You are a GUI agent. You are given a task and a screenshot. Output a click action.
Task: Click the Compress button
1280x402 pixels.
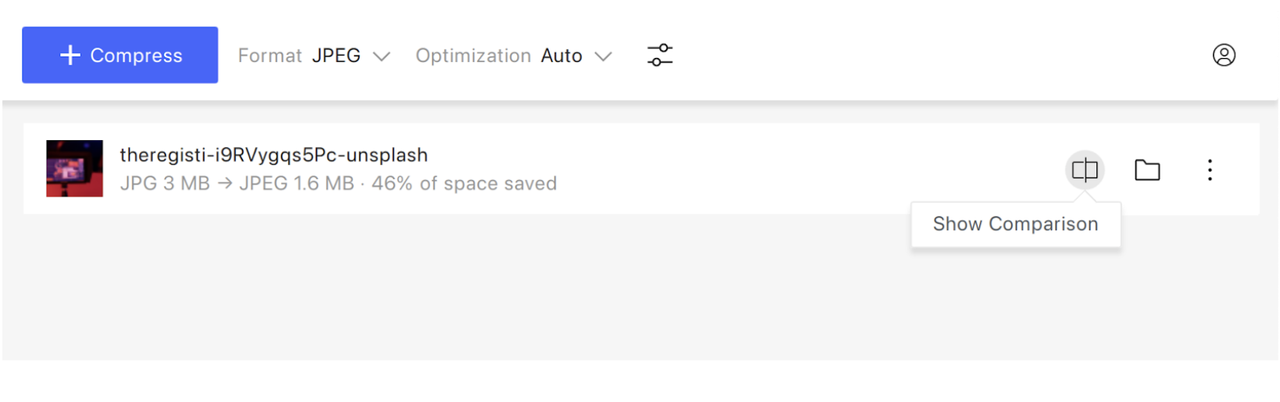[x=120, y=55]
